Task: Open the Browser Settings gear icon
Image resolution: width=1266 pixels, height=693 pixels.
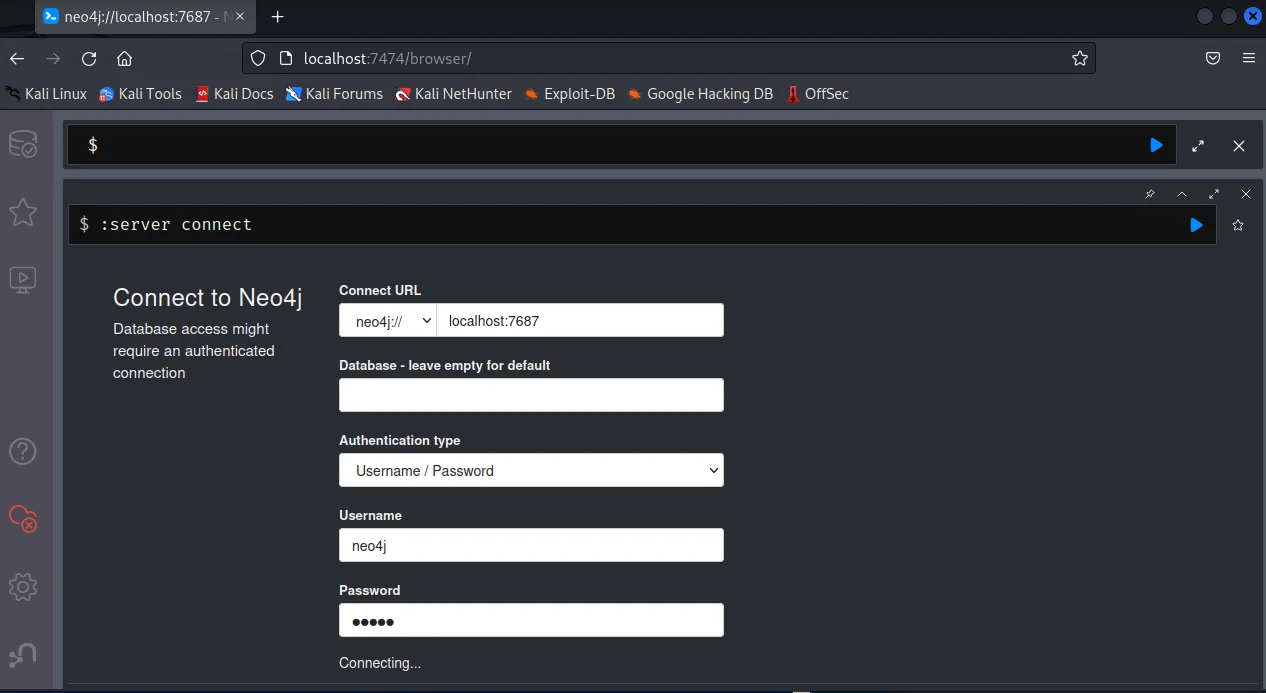Action: (x=23, y=586)
